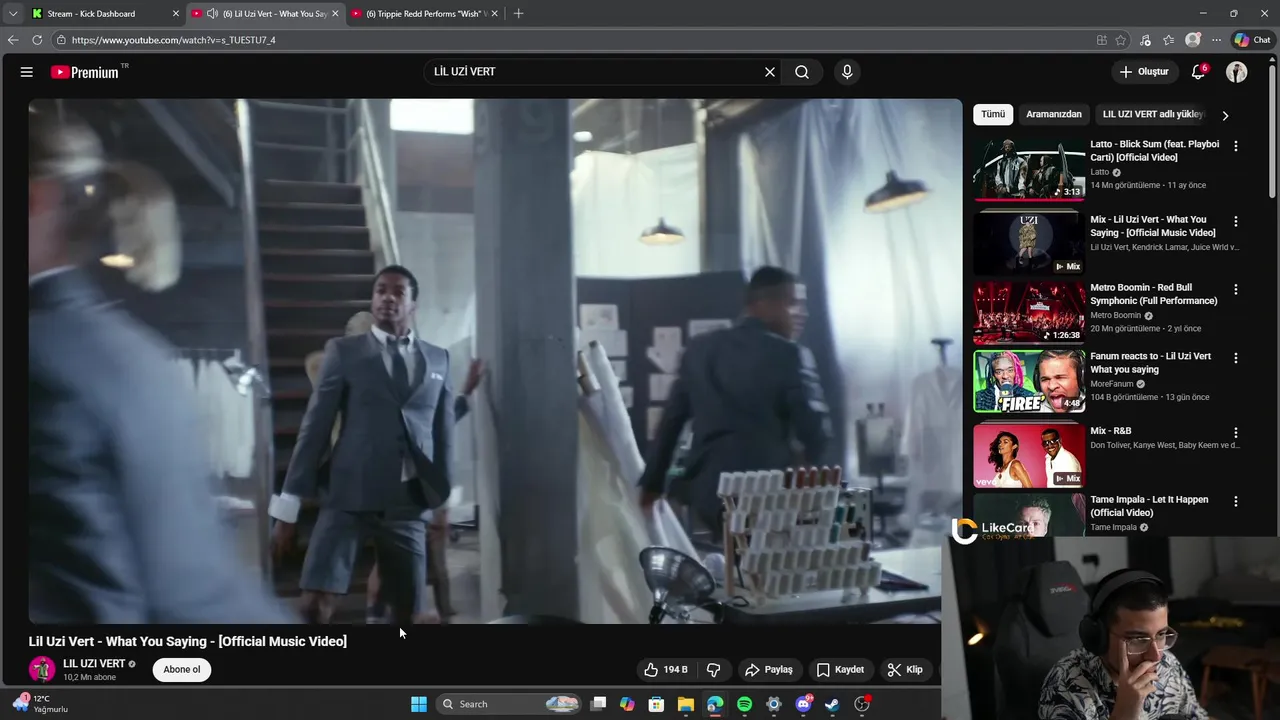Clear the search box text
This screenshot has width=1280, height=720.
click(x=770, y=72)
